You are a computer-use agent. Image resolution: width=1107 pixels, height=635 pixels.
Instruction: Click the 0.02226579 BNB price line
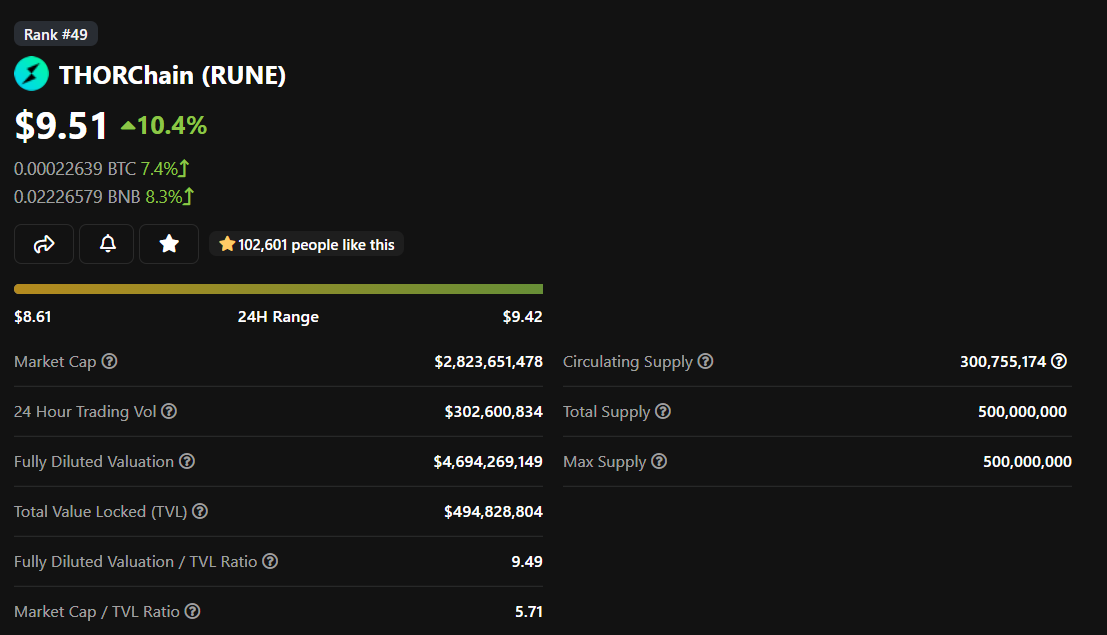(x=104, y=196)
